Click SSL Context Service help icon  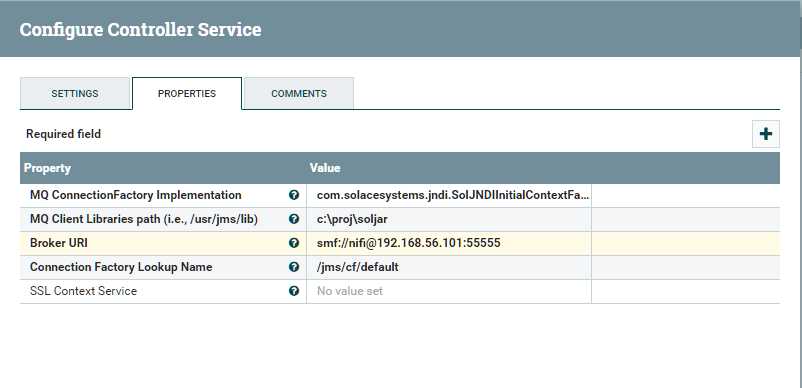pos(294,291)
